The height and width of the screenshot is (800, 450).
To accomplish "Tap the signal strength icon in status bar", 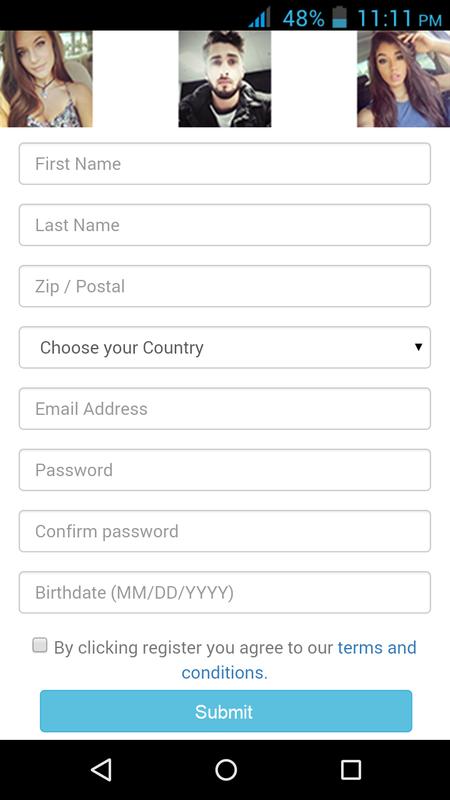I will click(x=259, y=18).
